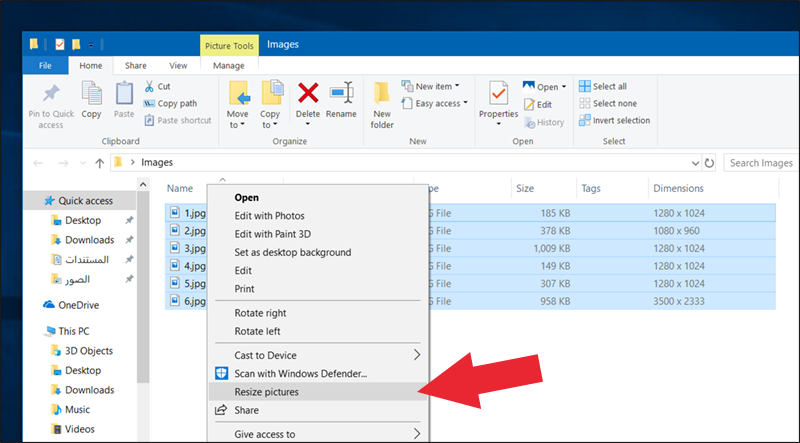Open Videos folder in sidebar

tap(73, 429)
